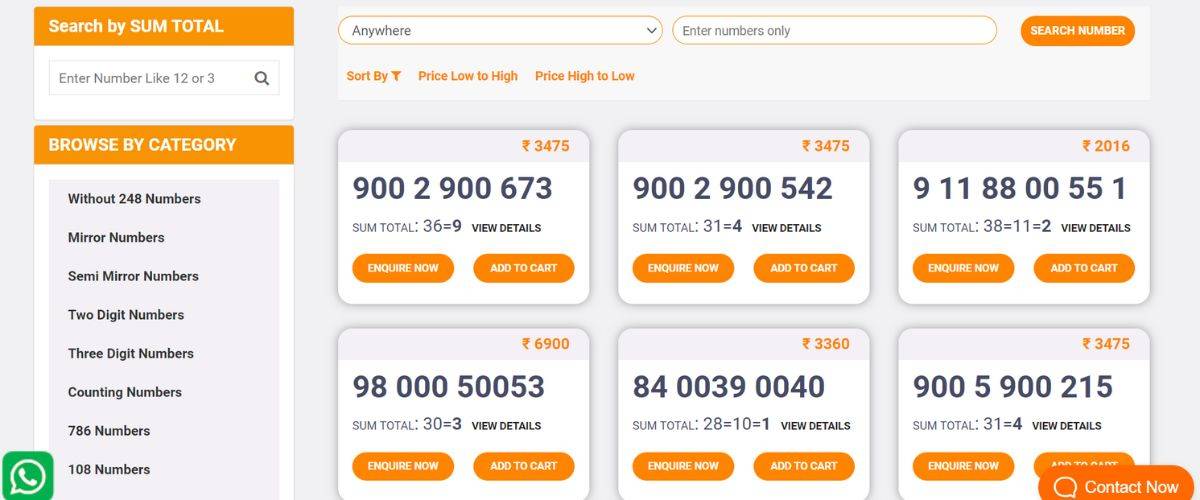Expand the Anywhere position dropdown
The height and width of the screenshot is (500, 1200).
coord(500,31)
